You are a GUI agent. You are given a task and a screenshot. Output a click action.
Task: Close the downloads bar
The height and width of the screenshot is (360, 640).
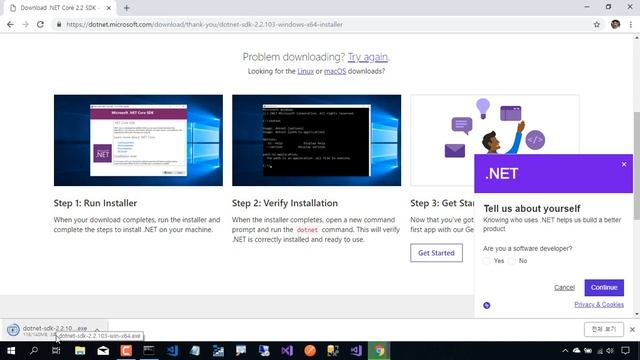[632, 329]
